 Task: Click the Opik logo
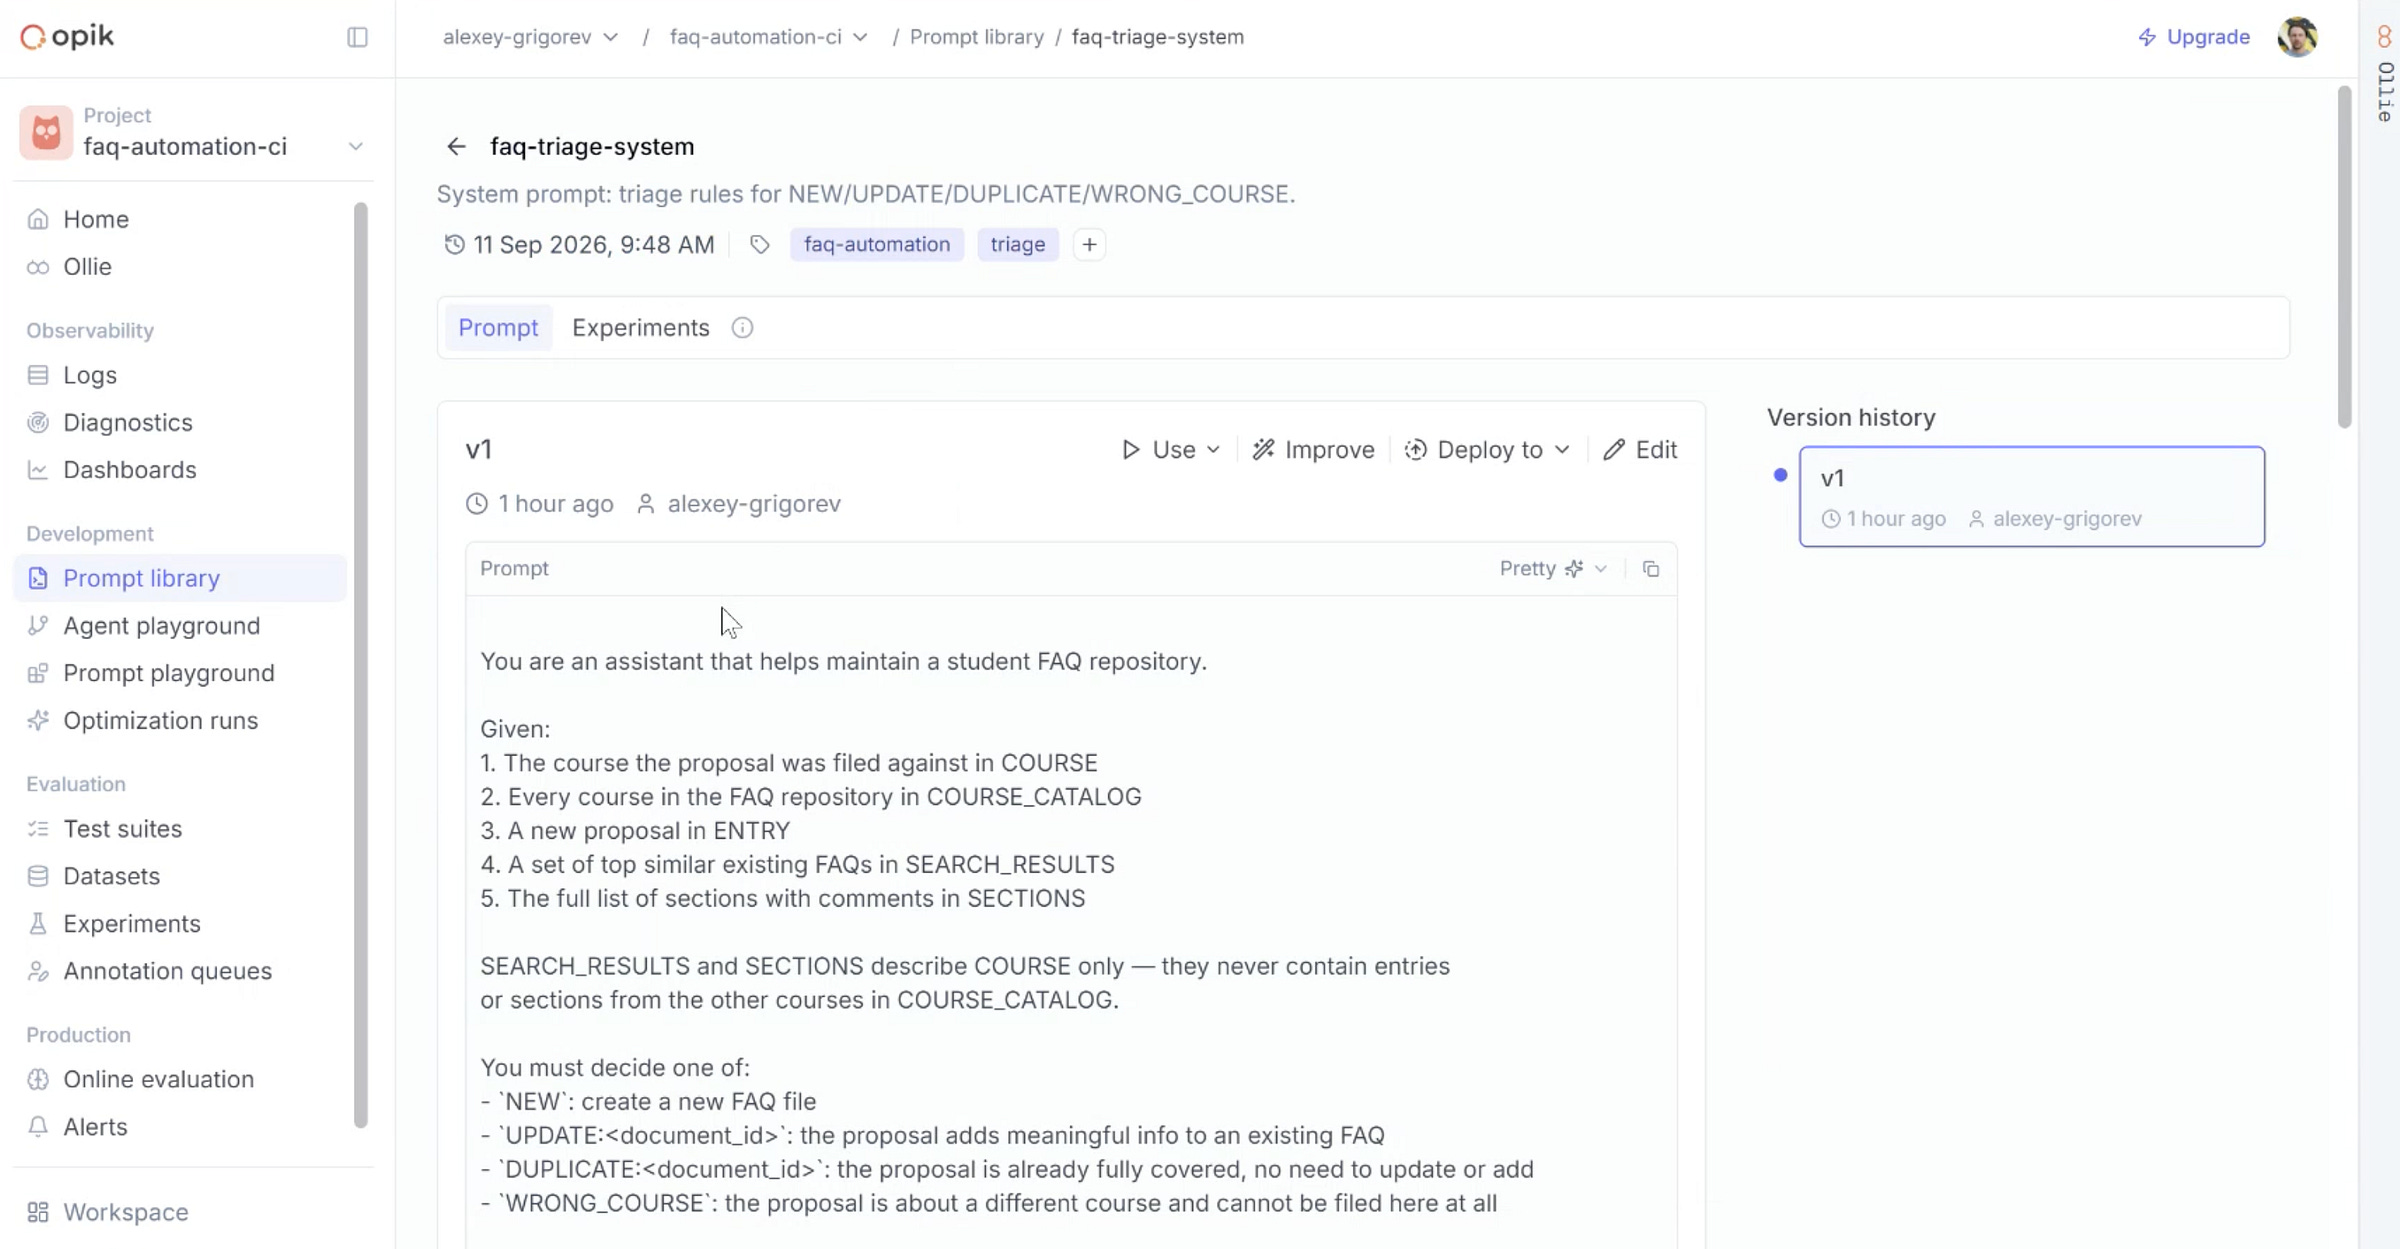pos(67,37)
